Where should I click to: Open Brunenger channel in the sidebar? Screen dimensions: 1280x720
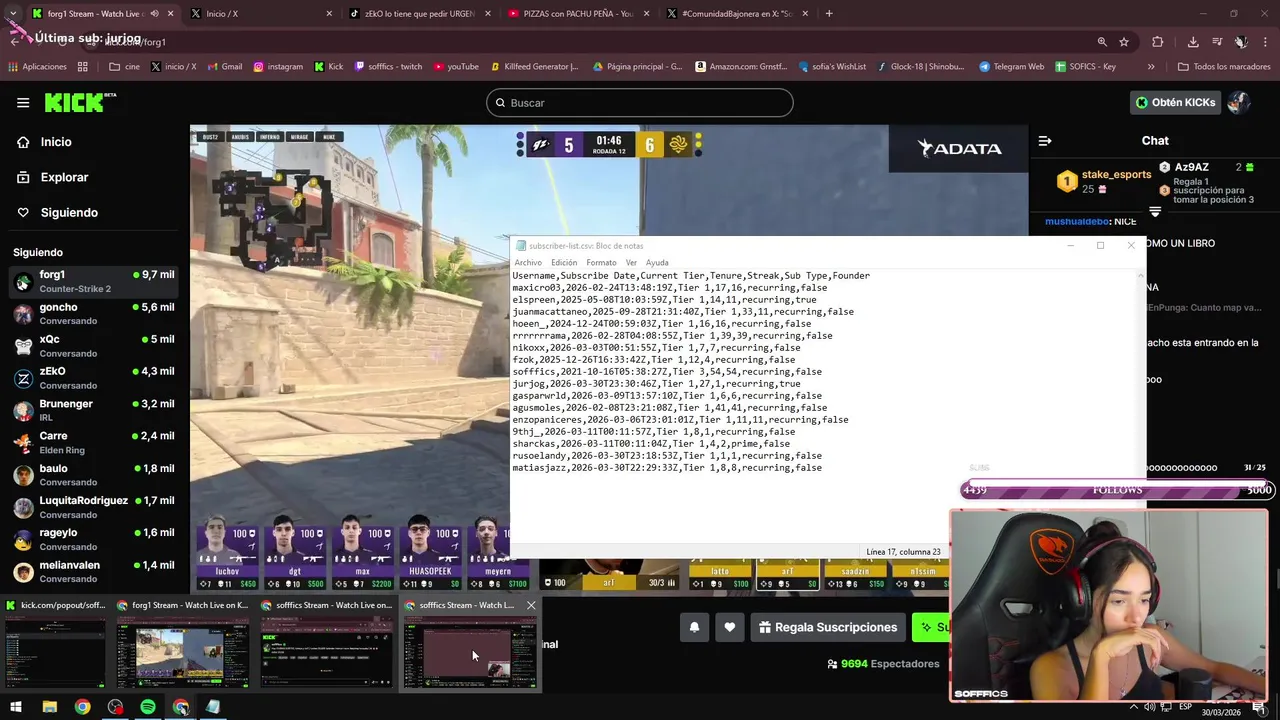pos(93,410)
